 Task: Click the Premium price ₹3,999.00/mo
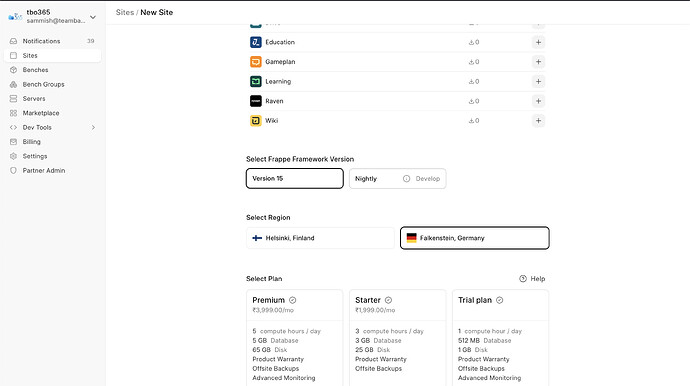[273, 310]
